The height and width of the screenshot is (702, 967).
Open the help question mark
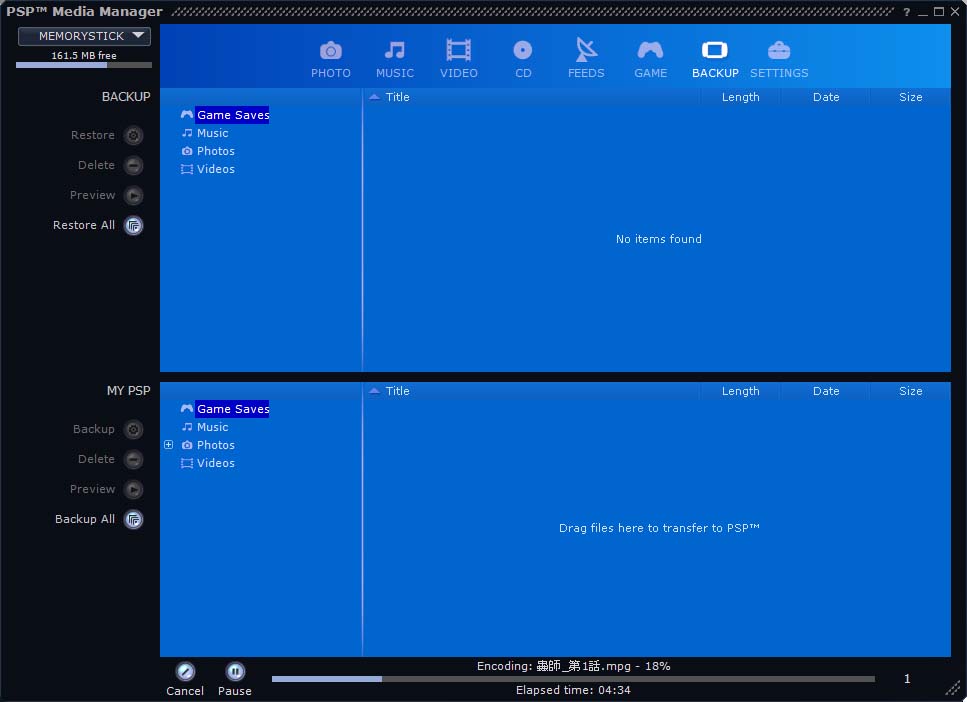(907, 12)
